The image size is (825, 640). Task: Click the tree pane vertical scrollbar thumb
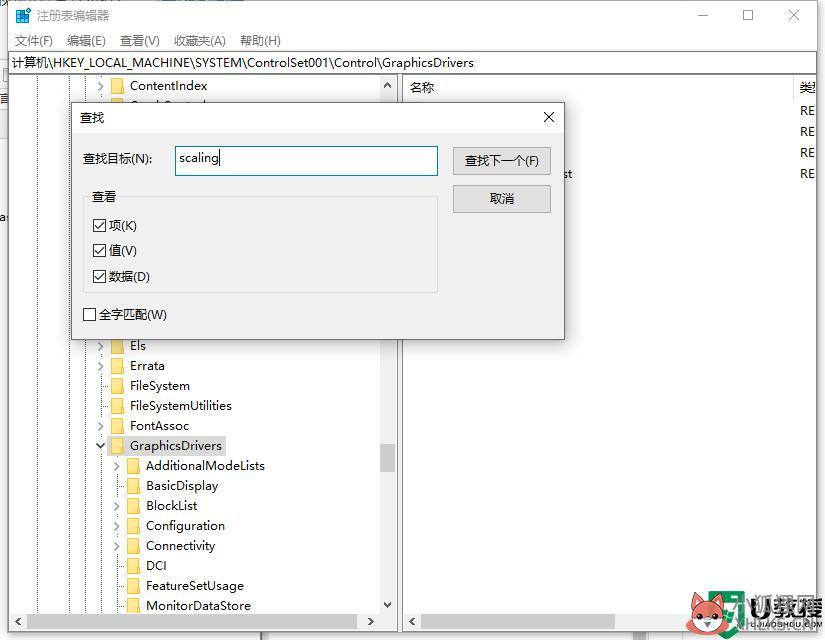388,458
